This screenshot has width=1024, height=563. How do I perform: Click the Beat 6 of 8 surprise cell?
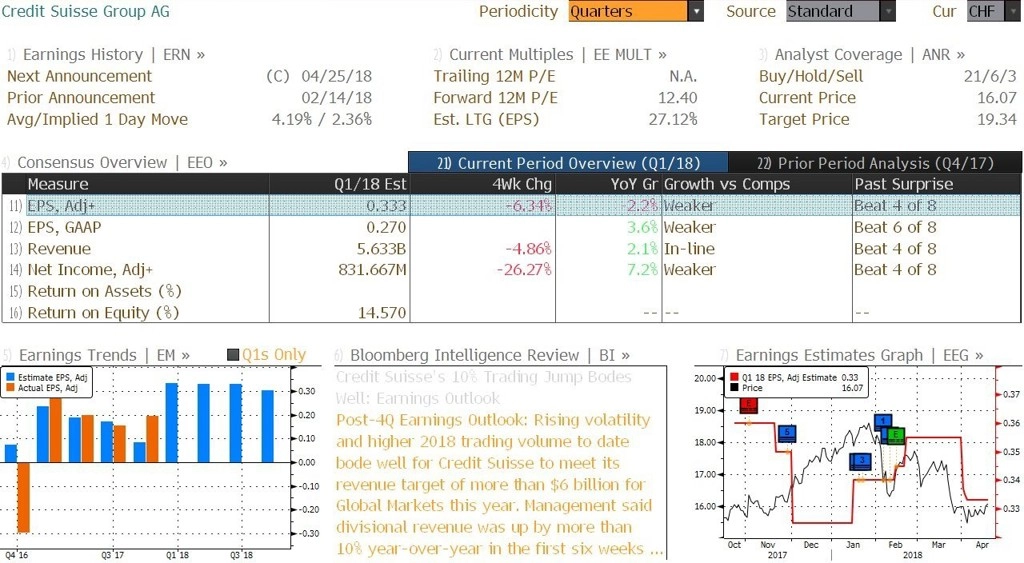click(x=895, y=227)
